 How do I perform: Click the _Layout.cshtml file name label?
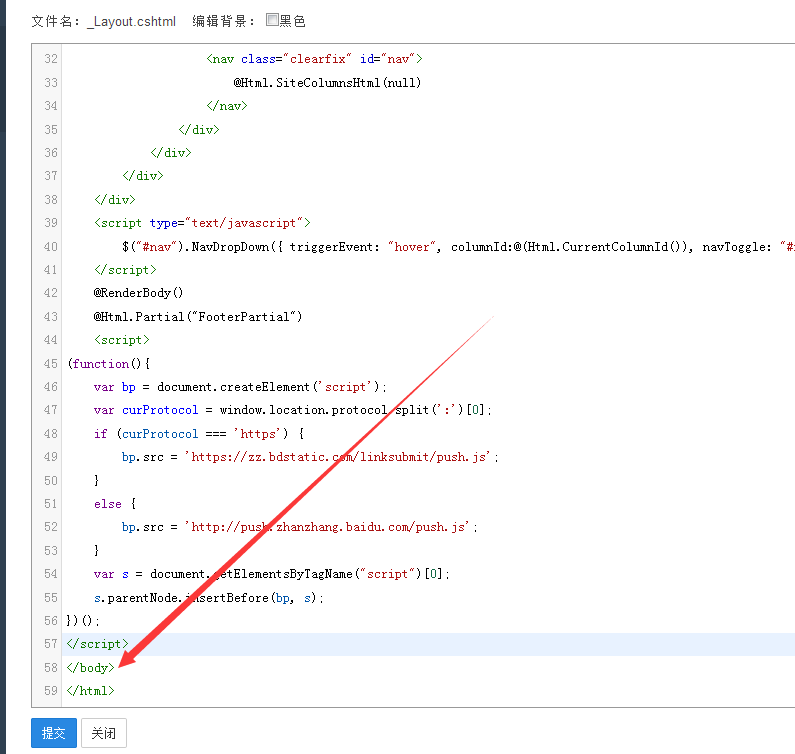131,20
